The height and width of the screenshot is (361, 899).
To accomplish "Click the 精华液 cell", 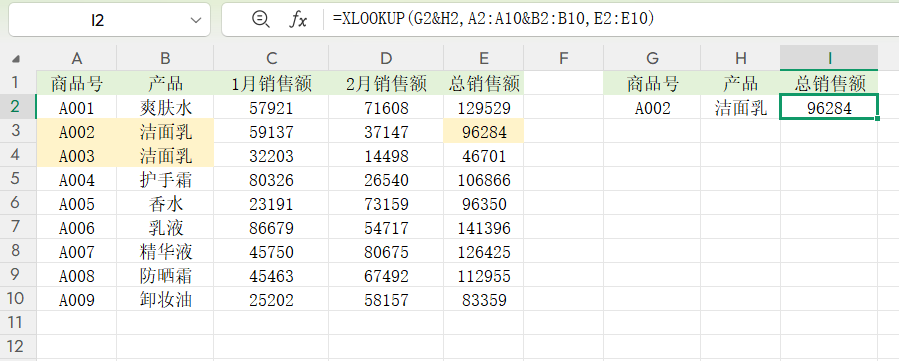I will coord(165,252).
